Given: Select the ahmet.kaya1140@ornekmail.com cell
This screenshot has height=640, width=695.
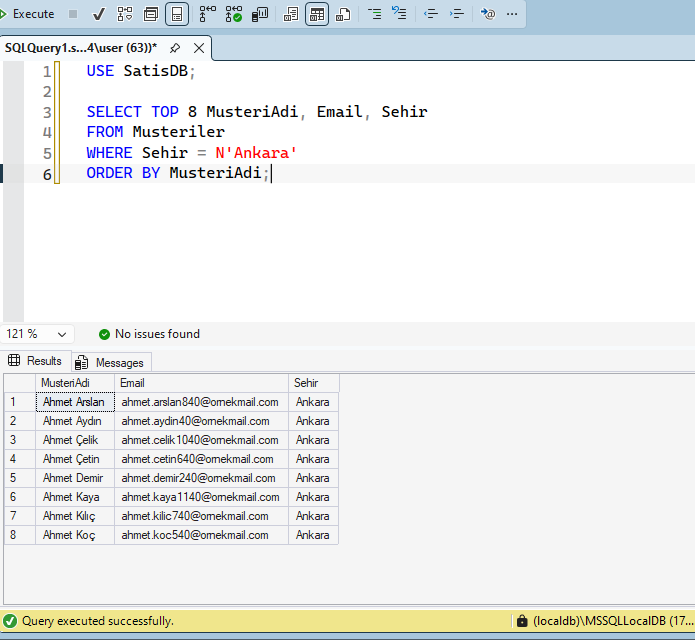Looking at the screenshot, I should point(201,497).
